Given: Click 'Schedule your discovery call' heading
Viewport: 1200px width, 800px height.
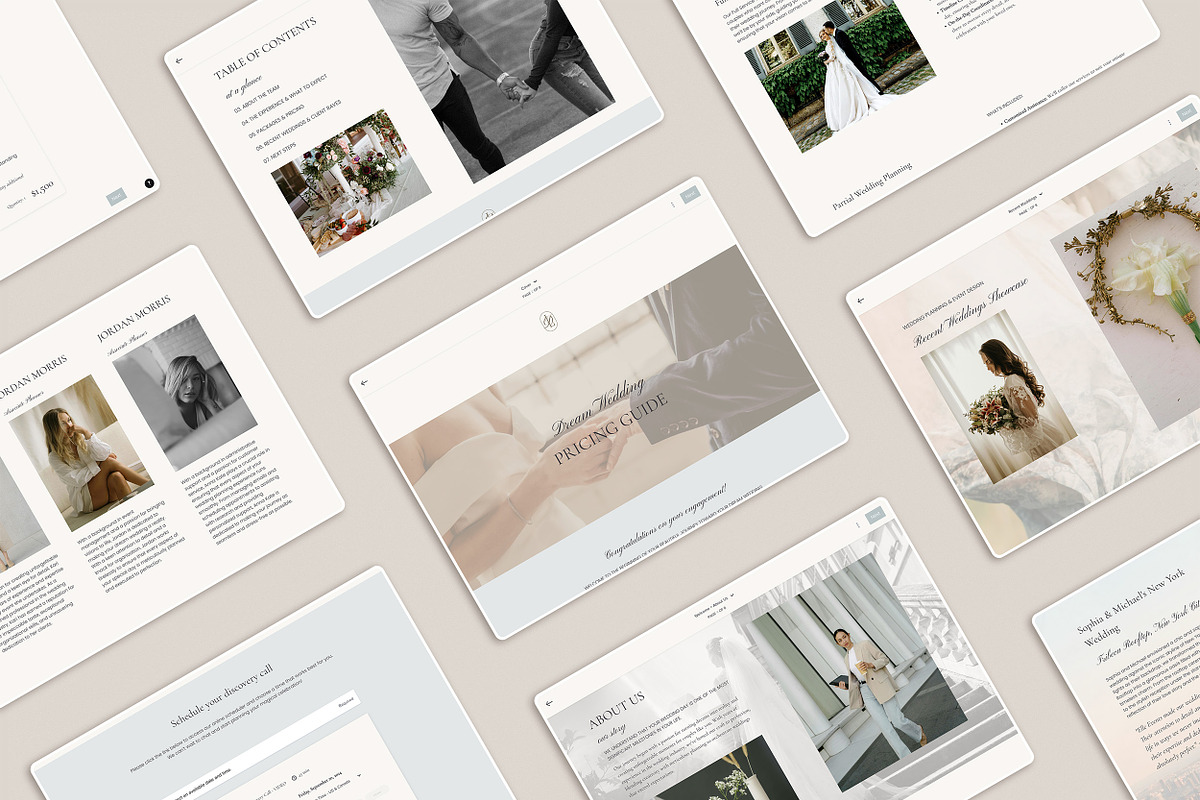Looking at the screenshot, I should (x=221, y=693).
